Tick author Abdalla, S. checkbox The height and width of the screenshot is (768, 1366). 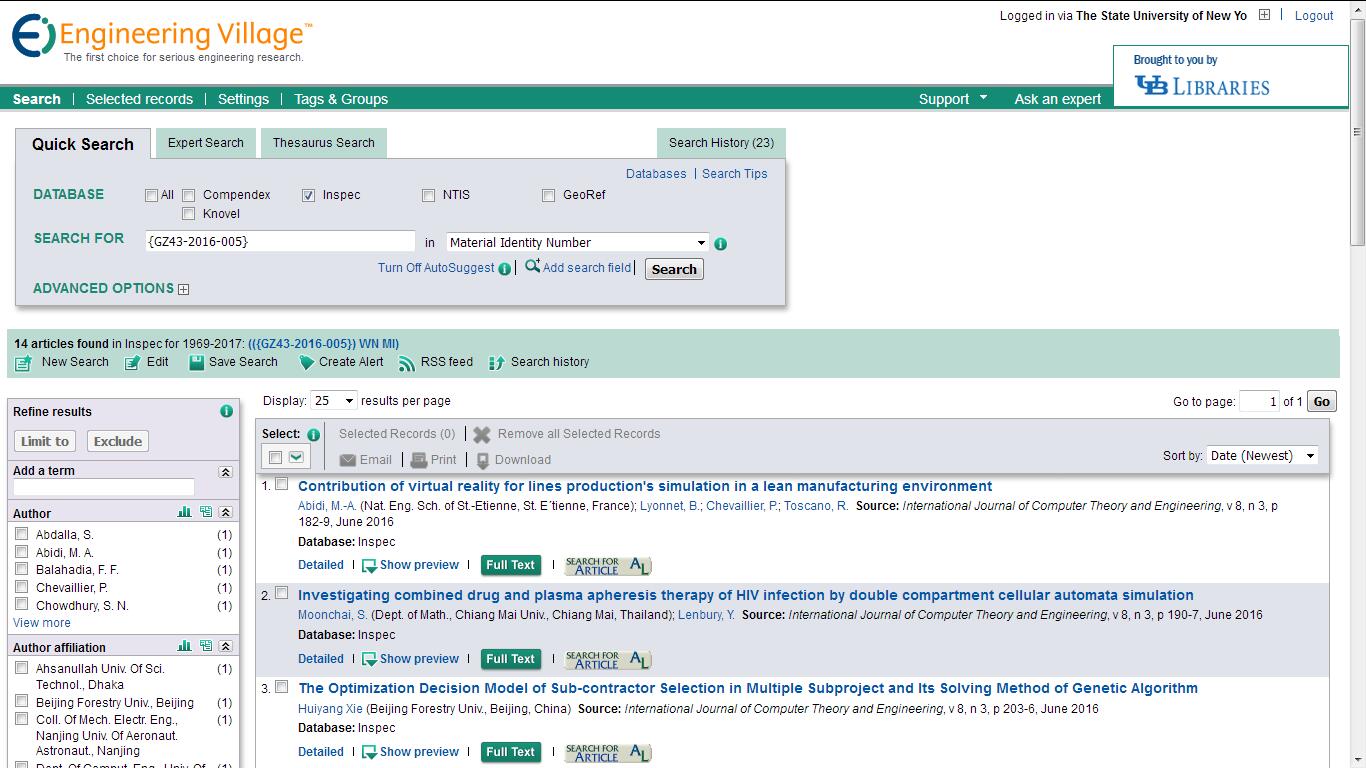pyautogui.click(x=21, y=534)
